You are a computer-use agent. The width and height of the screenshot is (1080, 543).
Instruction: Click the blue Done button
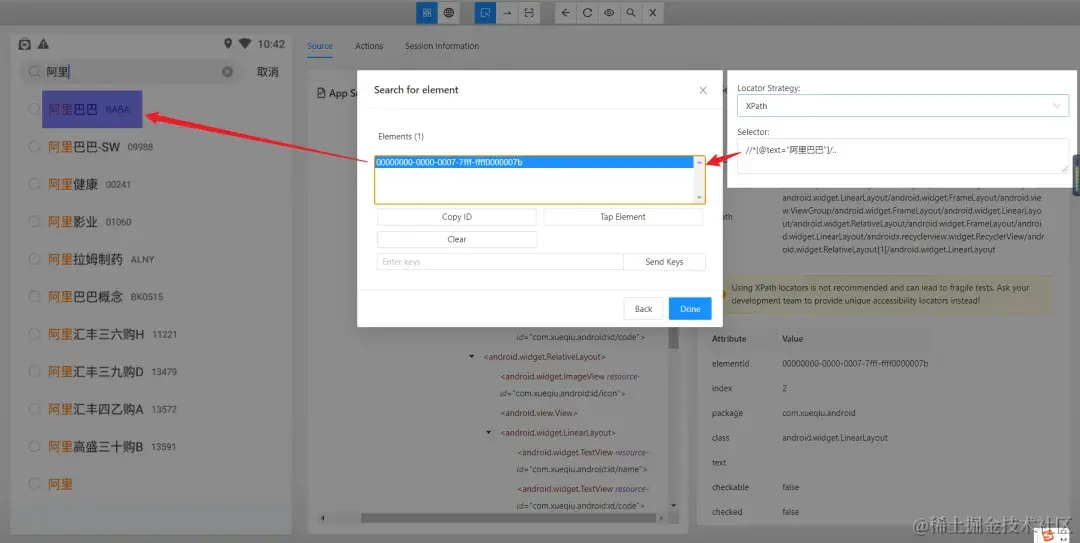[689, 309]
